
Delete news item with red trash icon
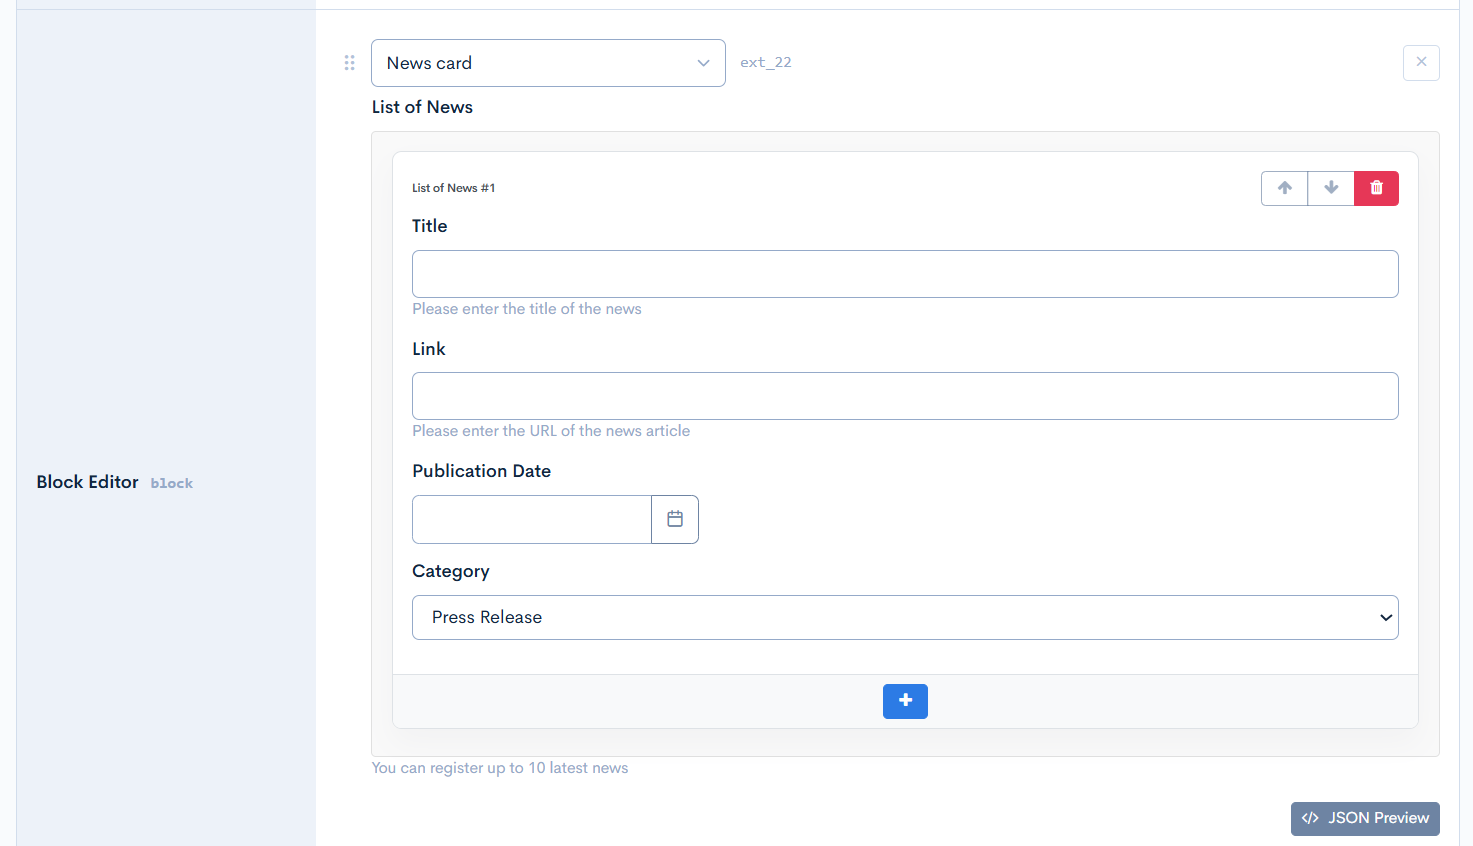[x=1376, y=188]
